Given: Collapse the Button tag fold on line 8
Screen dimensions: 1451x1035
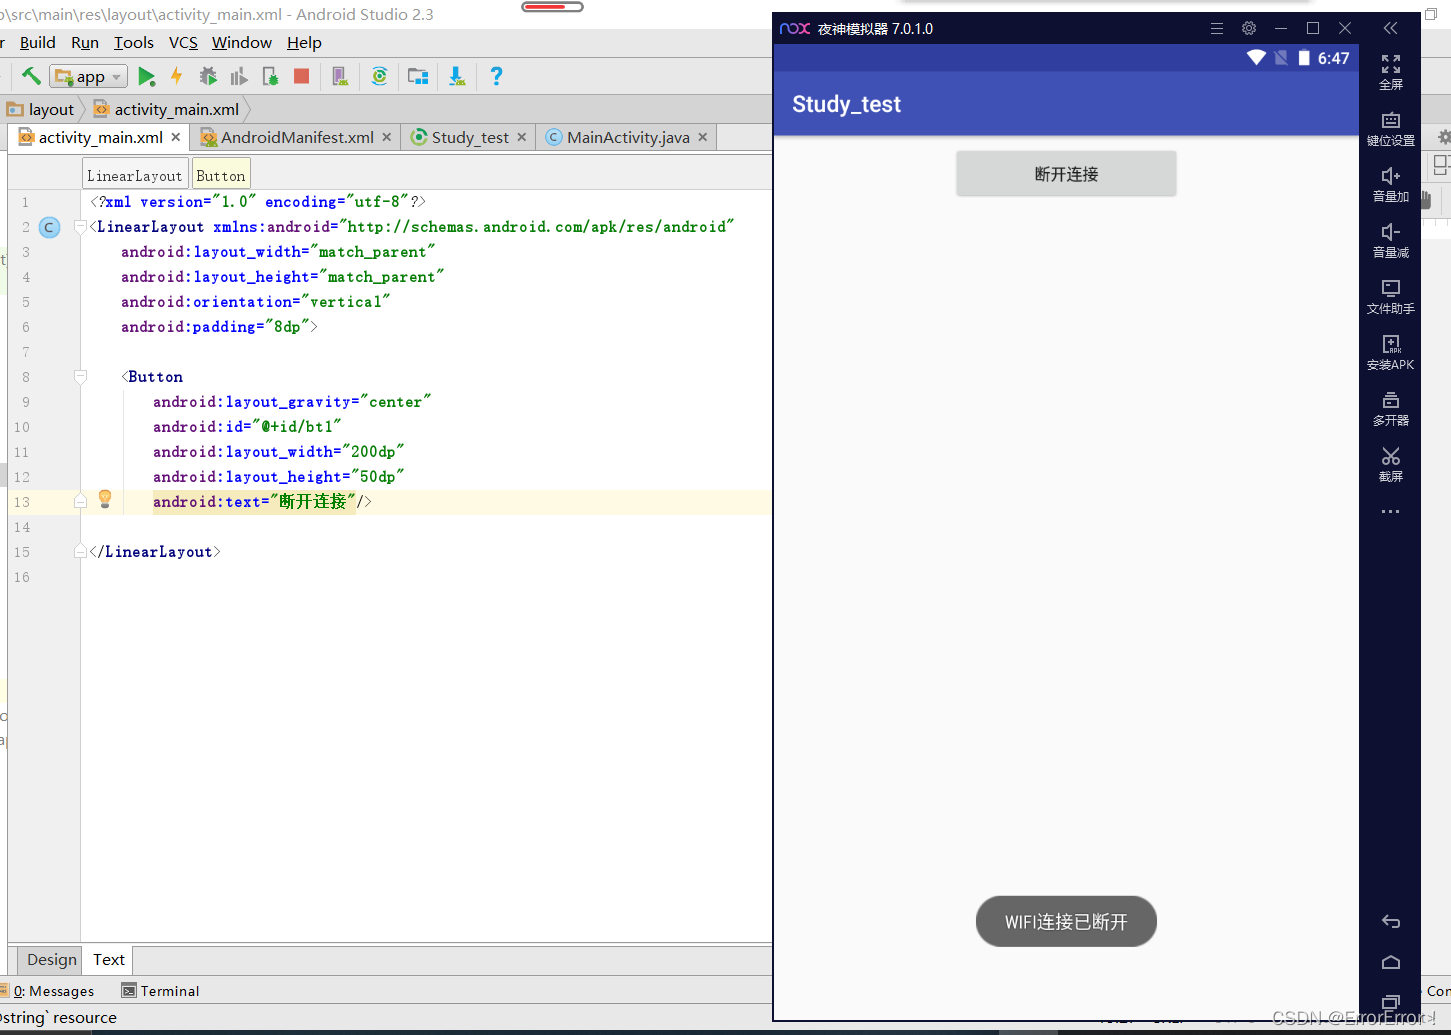Looking at the screenshot, I should pos(80,377).
